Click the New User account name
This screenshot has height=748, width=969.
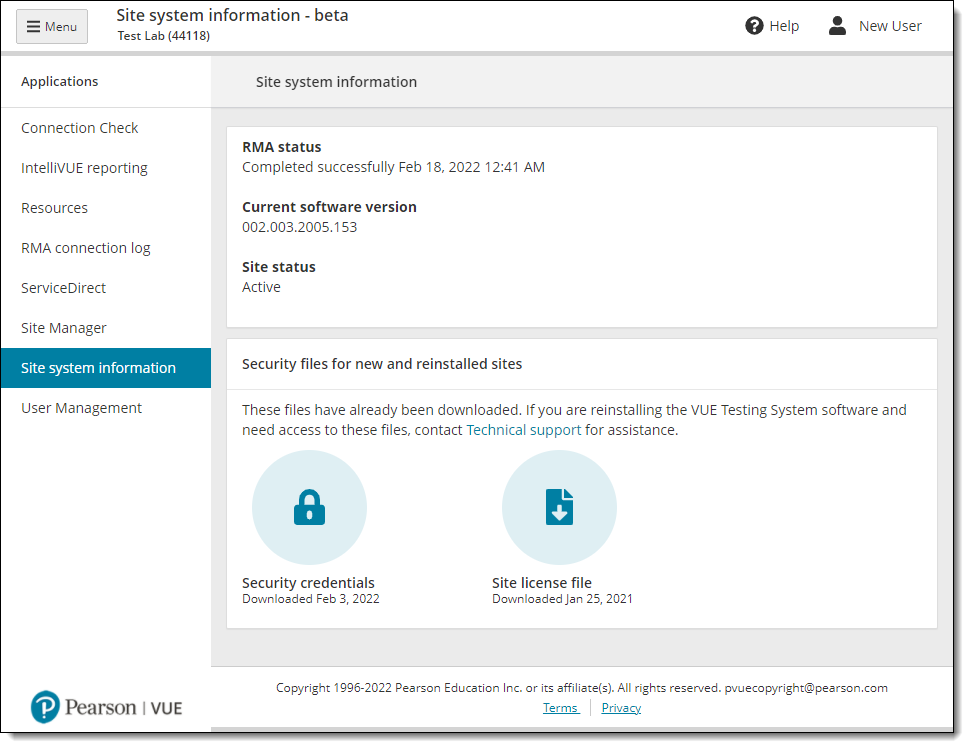(x=890, y=26)
